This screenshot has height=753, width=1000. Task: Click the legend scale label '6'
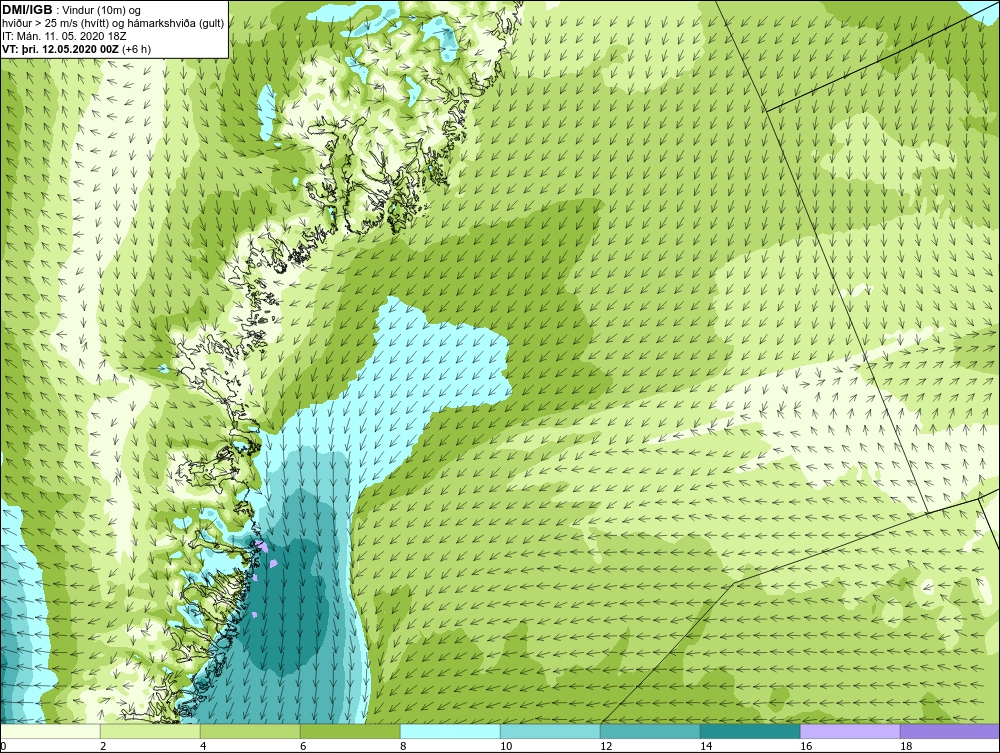(303, 746)
